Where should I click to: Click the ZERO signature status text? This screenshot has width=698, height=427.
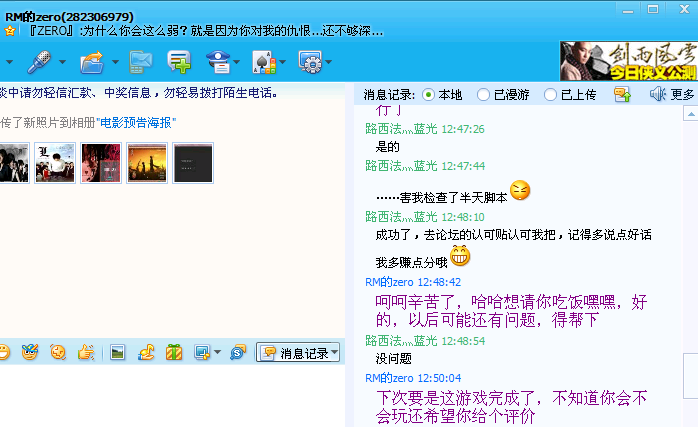tap(206, 31)
